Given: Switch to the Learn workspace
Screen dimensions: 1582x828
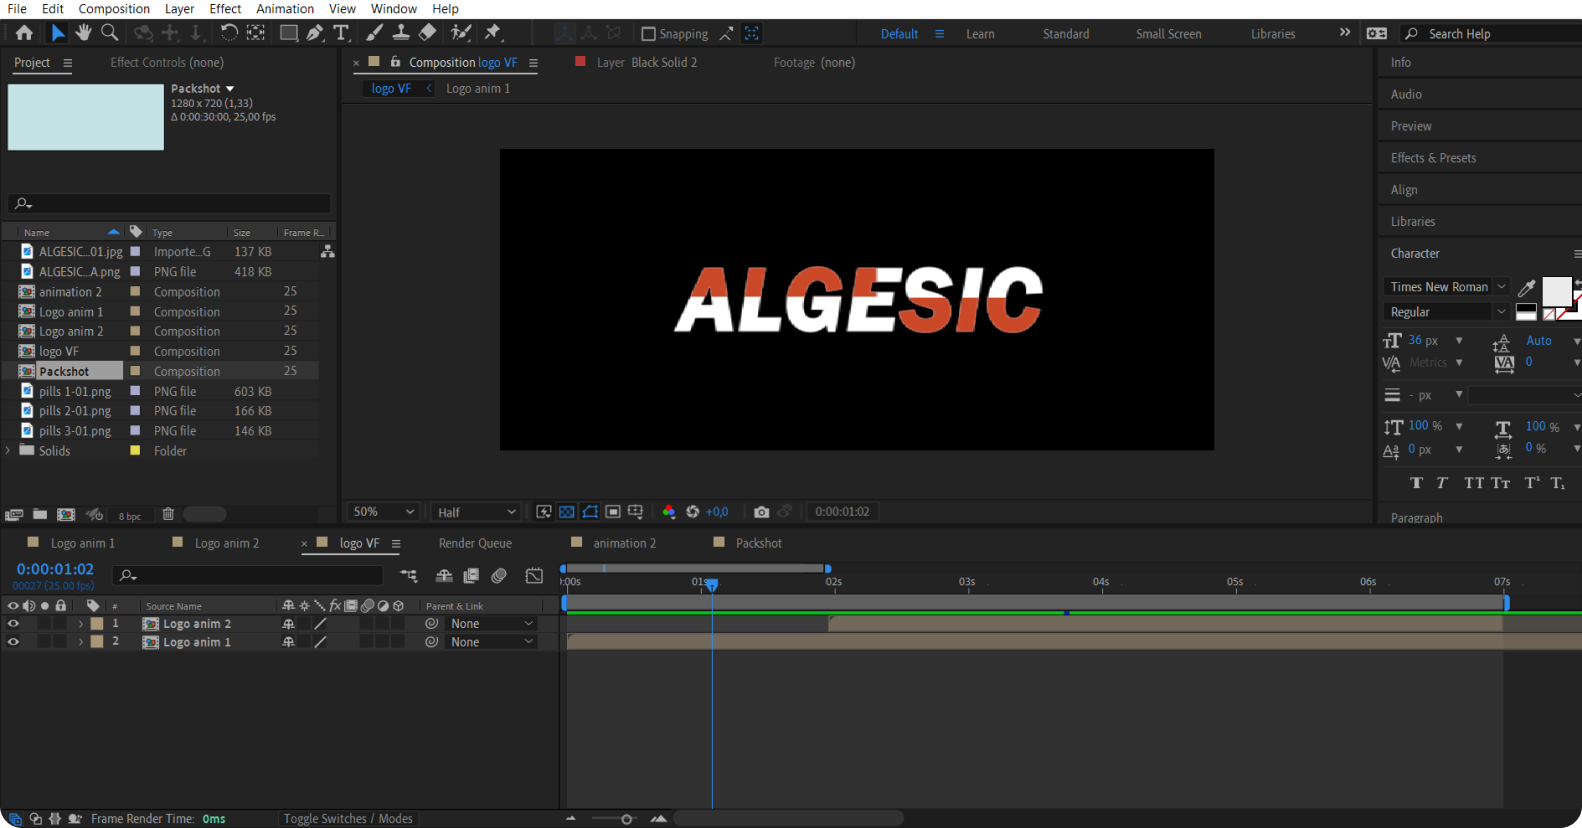Looking at the screenshot, I should tap(980, 34).
